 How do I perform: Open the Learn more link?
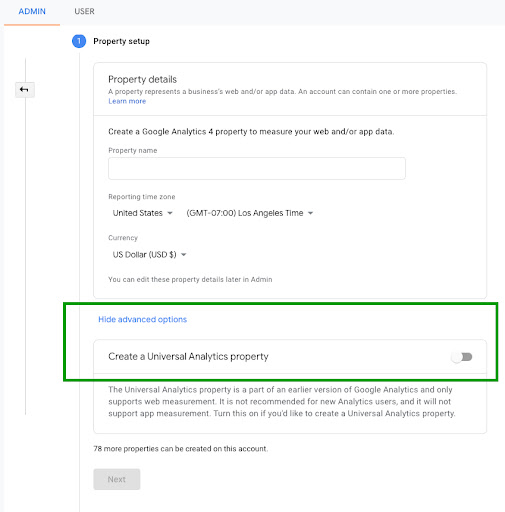tap(127, 101)
